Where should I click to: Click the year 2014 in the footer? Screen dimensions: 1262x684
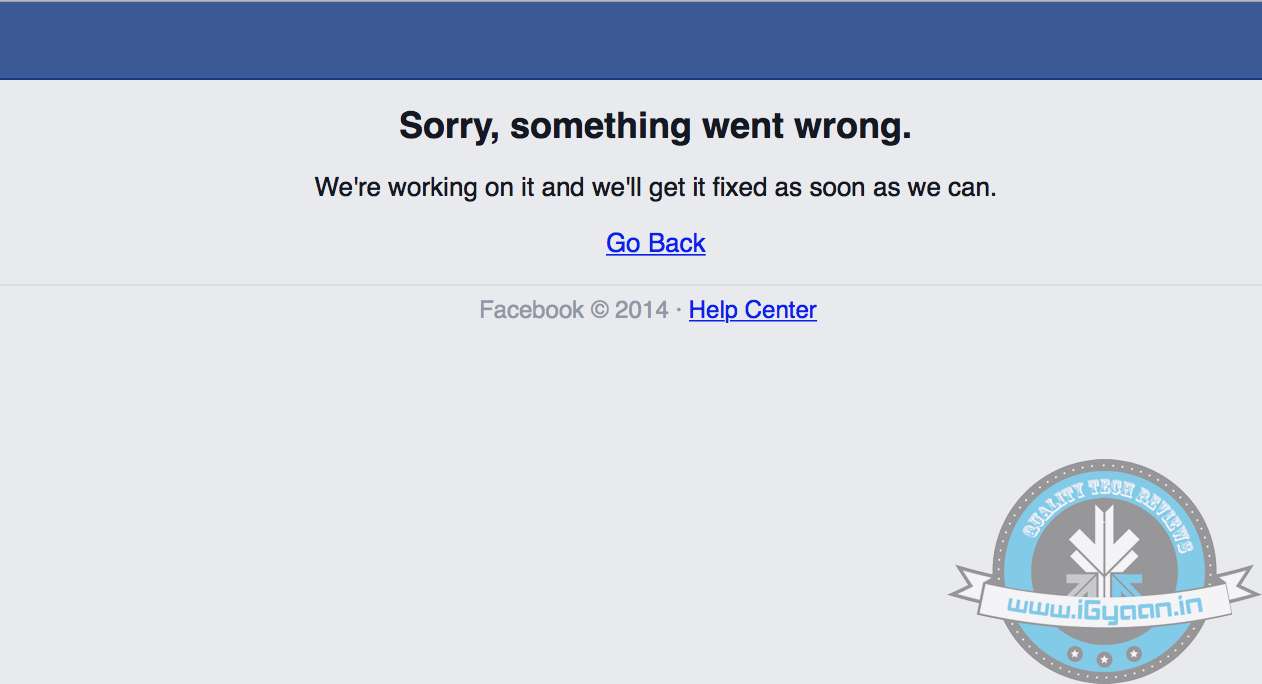click(x=641, y=310)
